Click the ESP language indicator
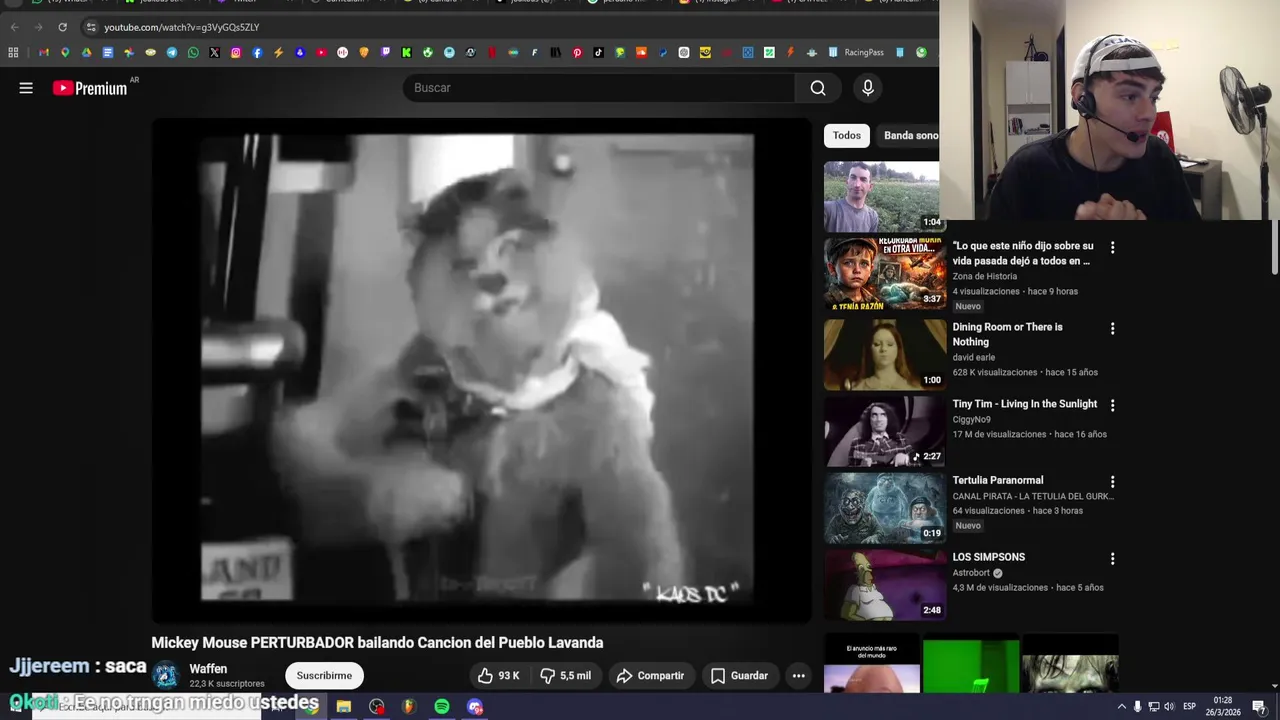The height and width of the screenshot is (720, 1280). pyautogui.click(x=1189, y=707)
